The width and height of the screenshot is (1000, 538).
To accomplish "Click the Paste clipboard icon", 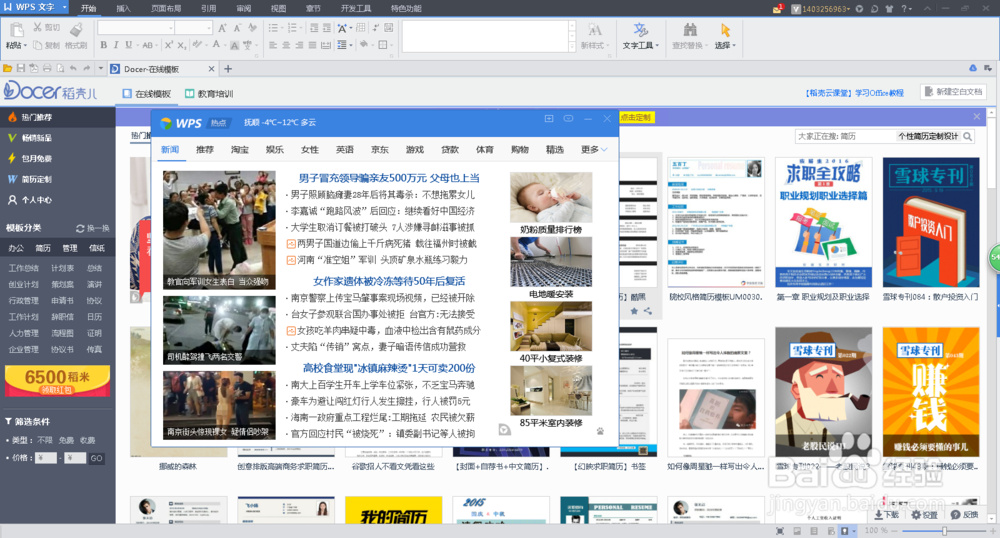I will pos(16,29).
